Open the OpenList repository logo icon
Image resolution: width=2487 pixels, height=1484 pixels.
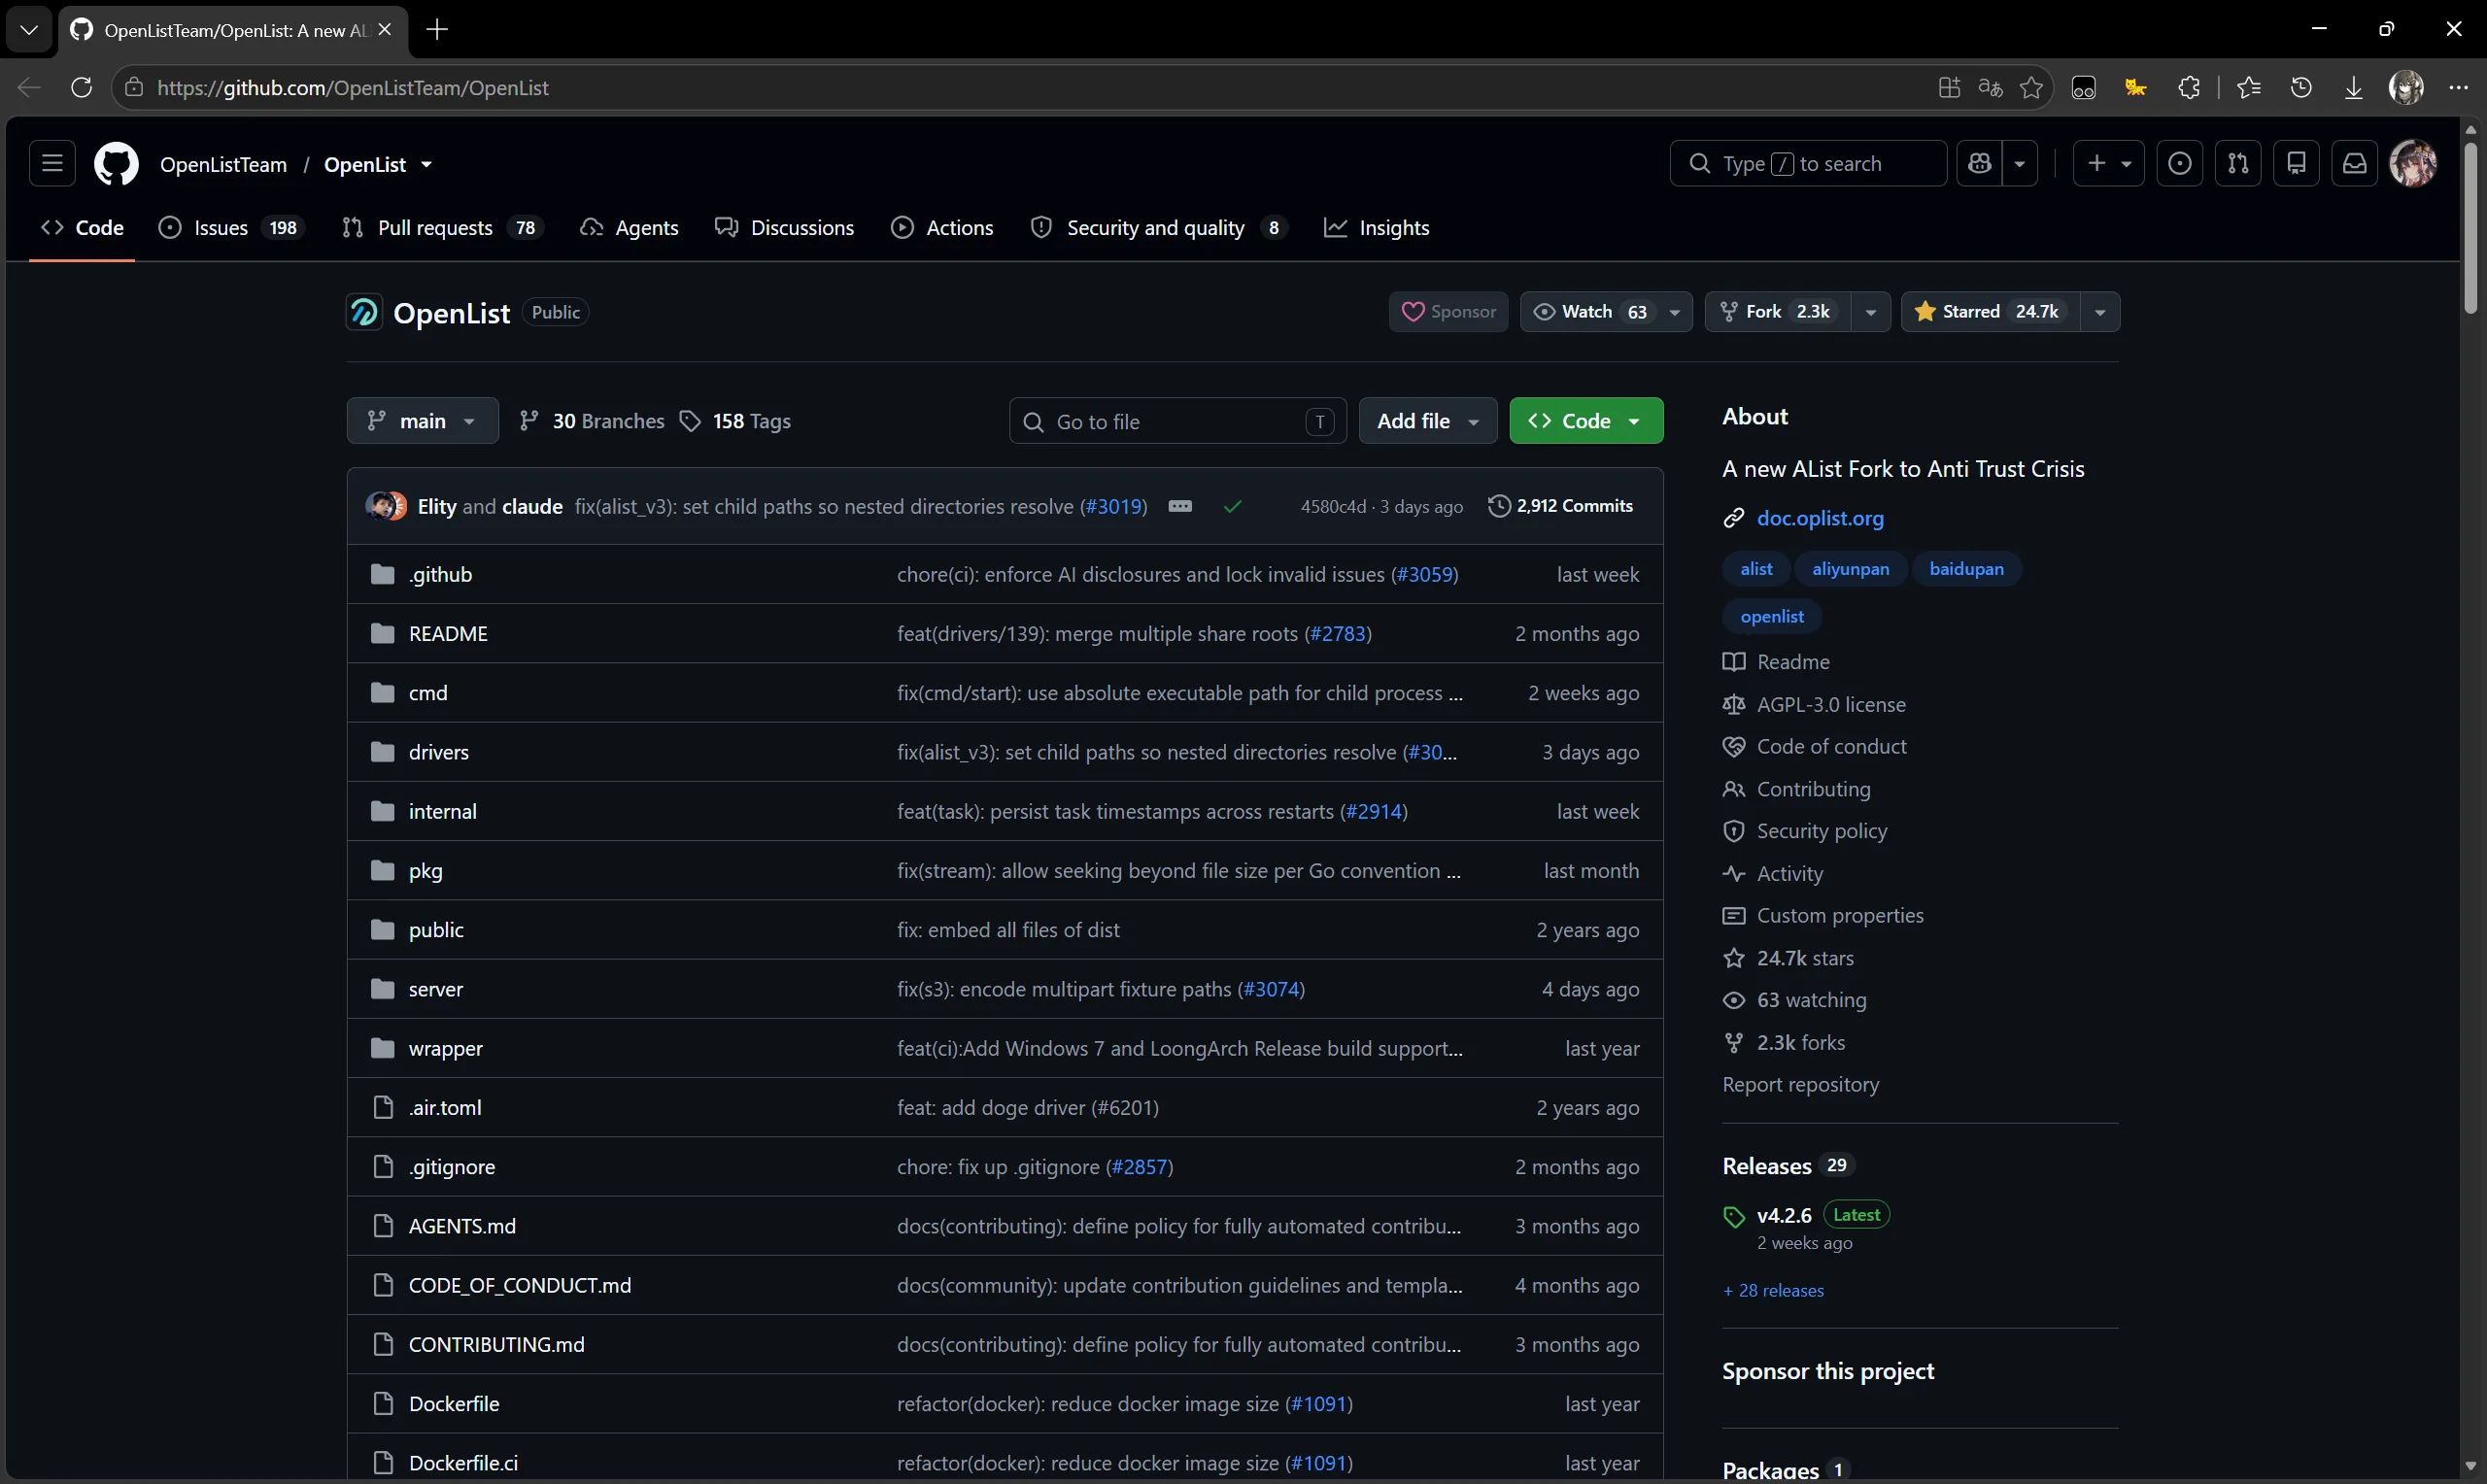pyautogui.click(x=364, y=313)
